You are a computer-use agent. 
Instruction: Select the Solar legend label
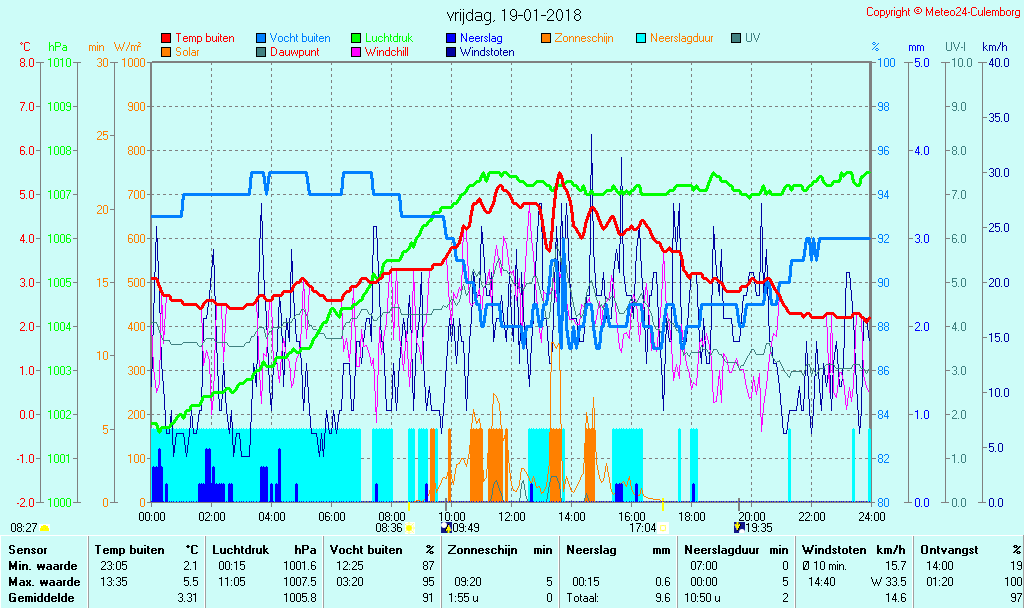point(191,52)
